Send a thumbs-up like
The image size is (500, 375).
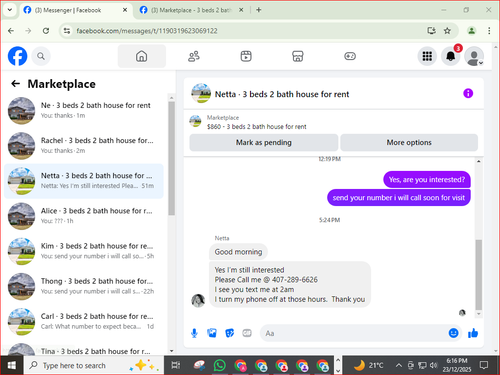(x=473, y=333)
